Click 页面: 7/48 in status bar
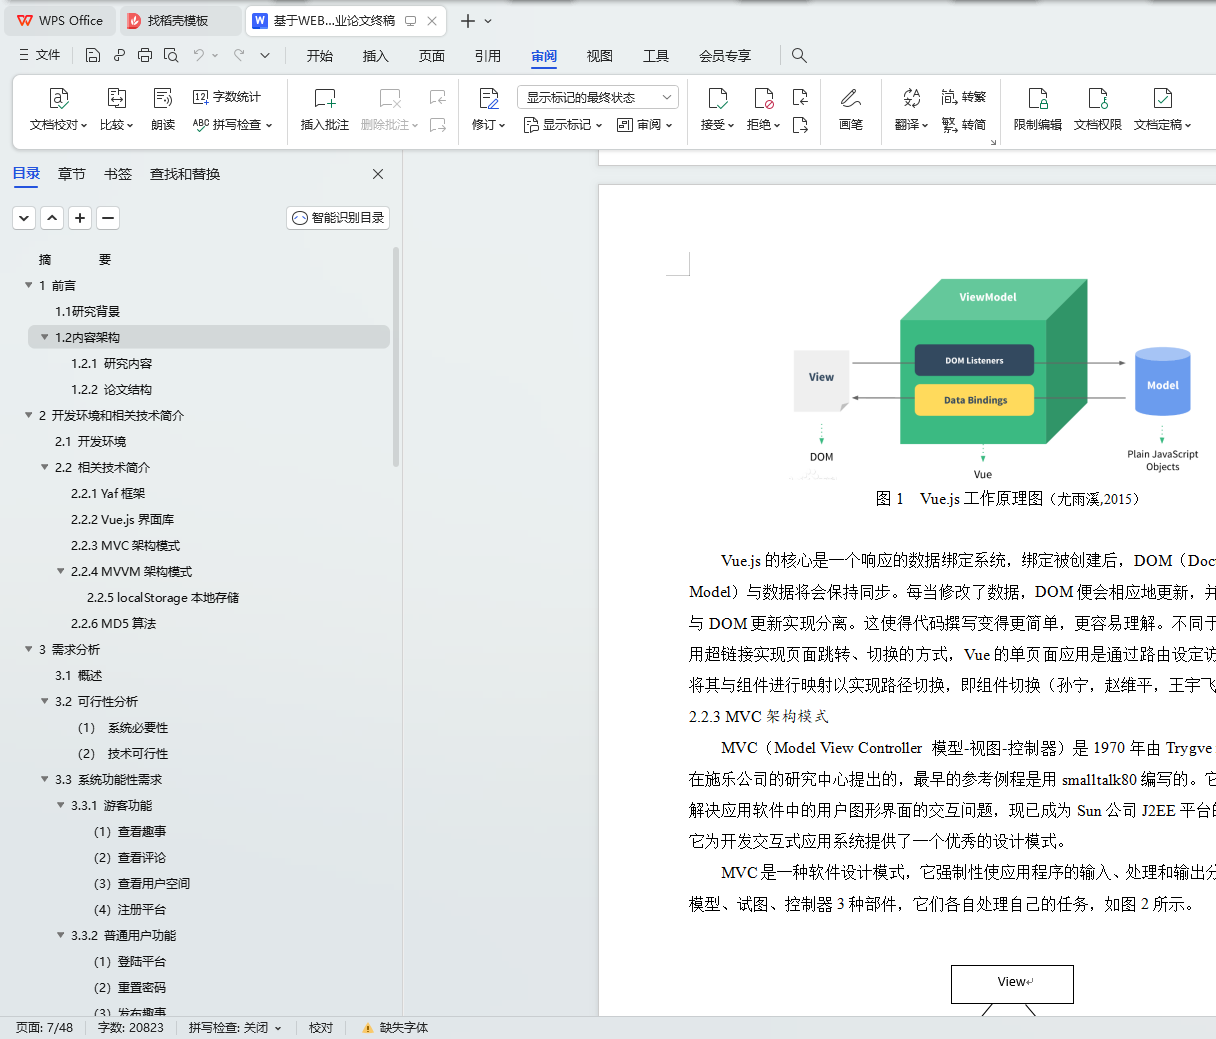The height and width of the screenshot is (1039, 1216). click(45, 1028)
